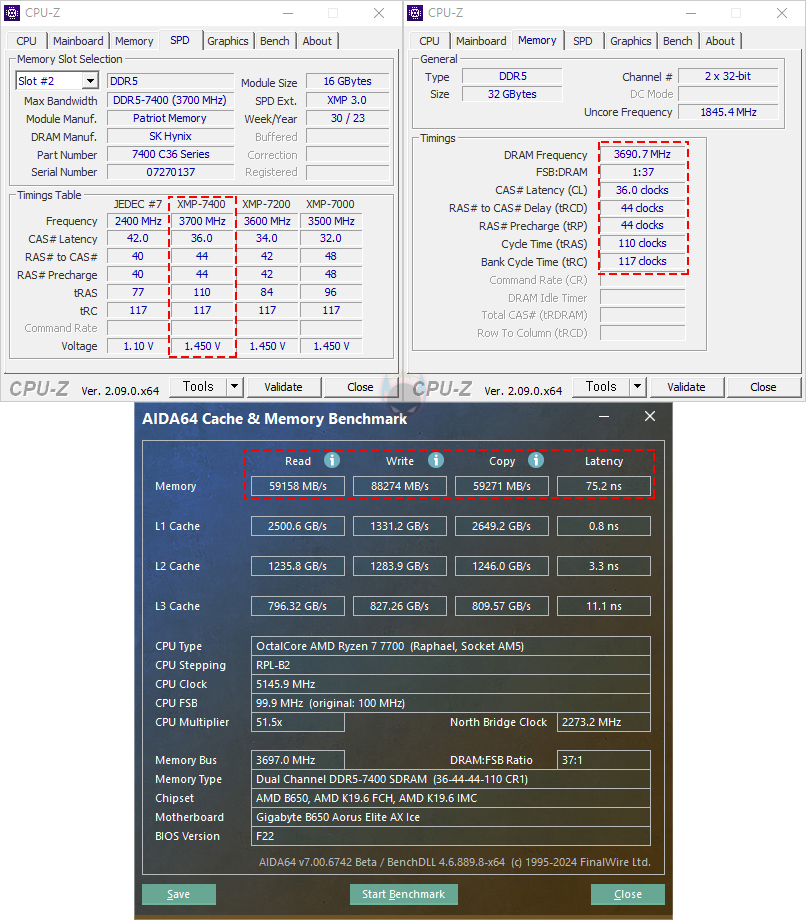This screenshot has height=920, width=806.
Task: Open Bench tab in right CPU-Z
Action: pos(678,41)
